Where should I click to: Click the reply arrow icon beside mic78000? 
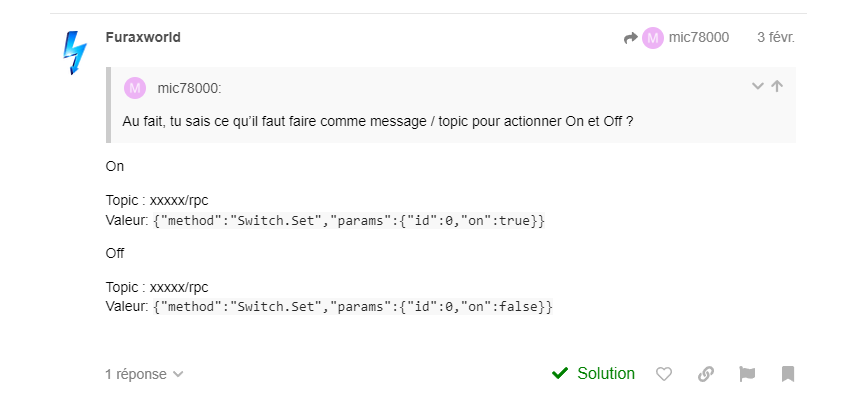[x=631, y=38]
